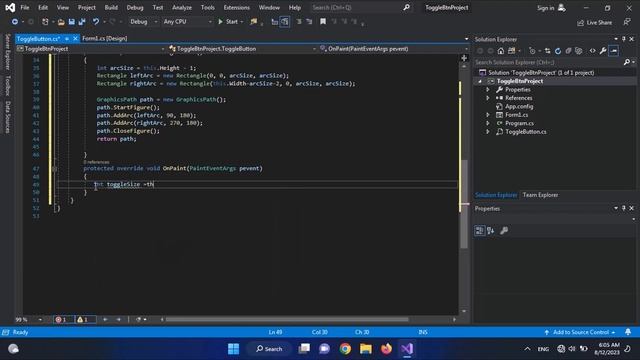Toggle the highlighted toolbar button before the indent icons
640x360 pixels.
tap(285, 22)
